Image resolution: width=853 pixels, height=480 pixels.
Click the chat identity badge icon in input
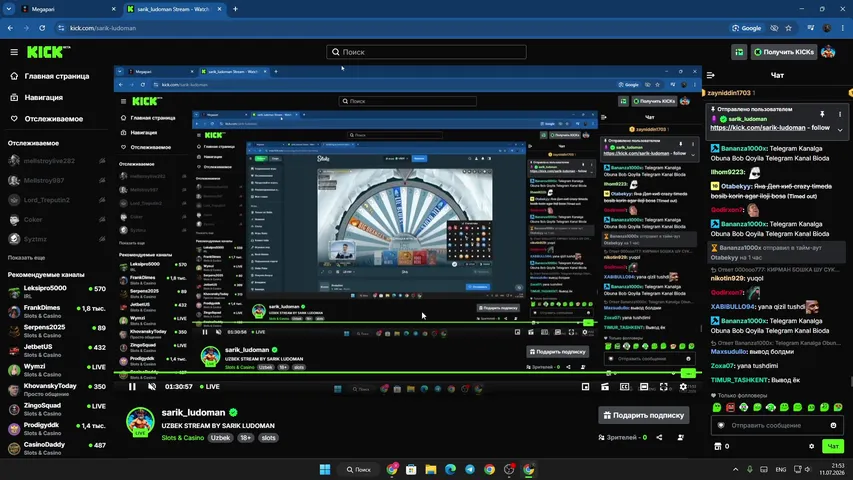tap(721, 425)
